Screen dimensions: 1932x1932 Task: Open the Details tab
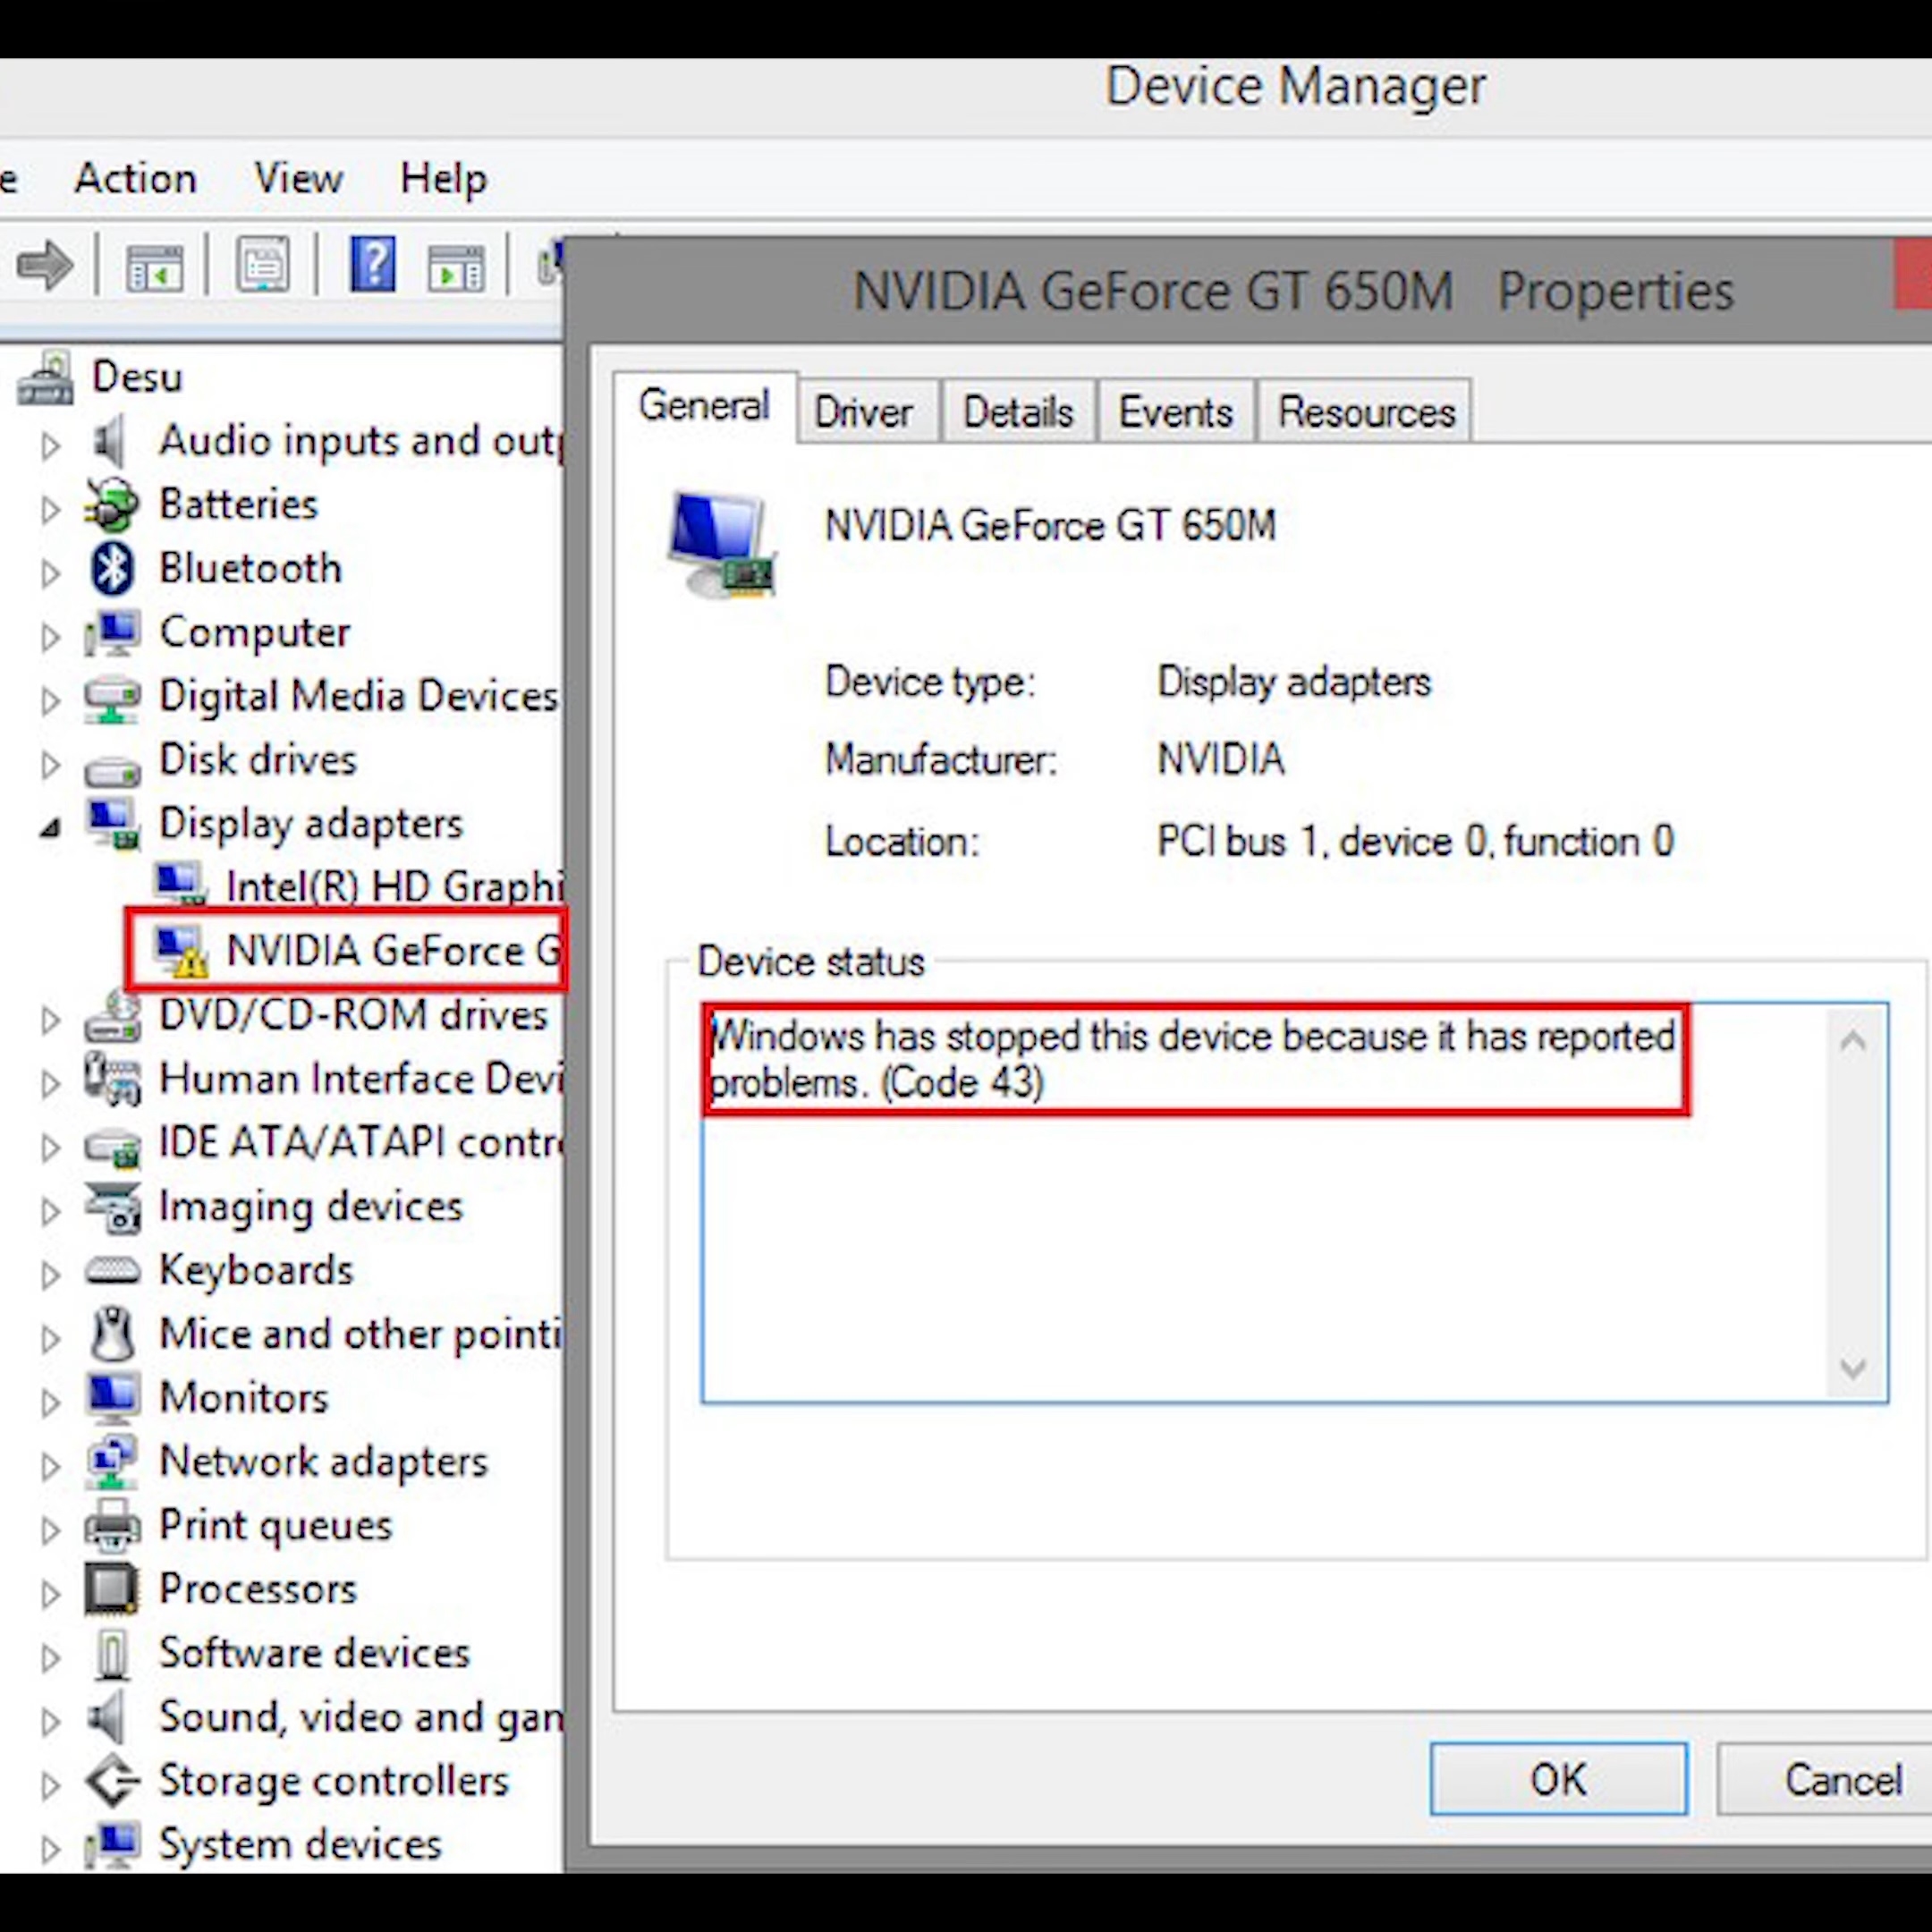[1017, 411]
